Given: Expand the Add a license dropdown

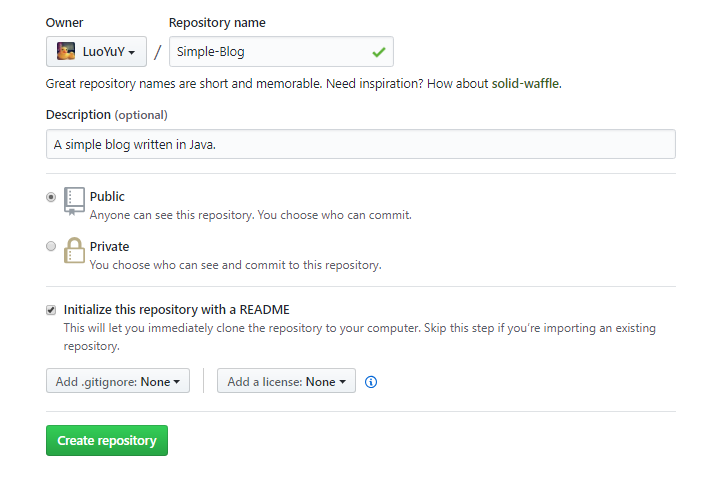Looking at the screenshot, I should [x=286, y=381].
